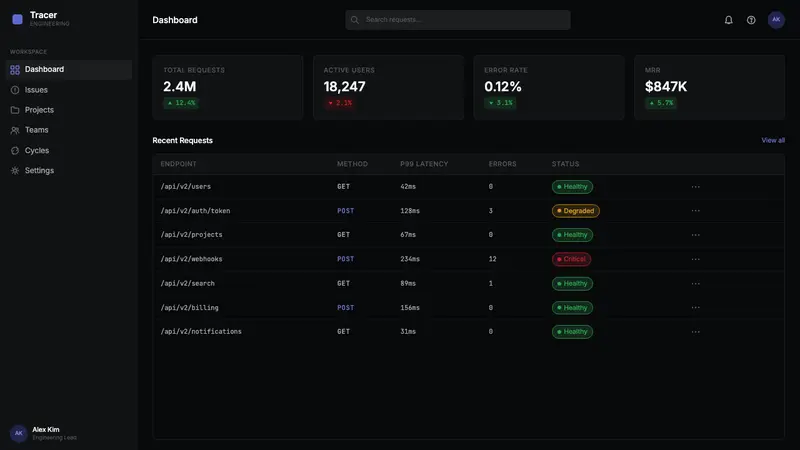The height and width of the screenshot is (450, 800).
Task: Sort by Method column header
Action: pos(352,164)
